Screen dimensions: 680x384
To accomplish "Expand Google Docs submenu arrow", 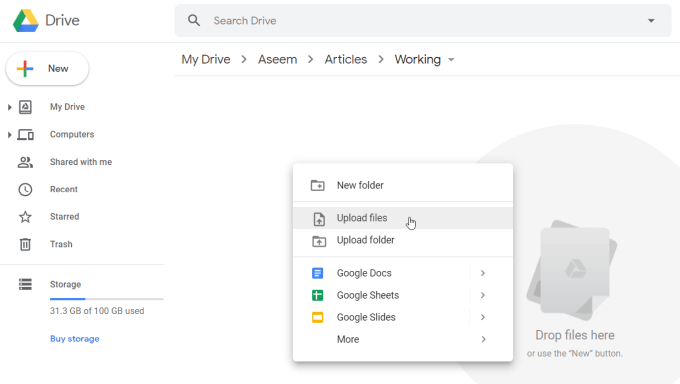I will [x=483, y=273].
